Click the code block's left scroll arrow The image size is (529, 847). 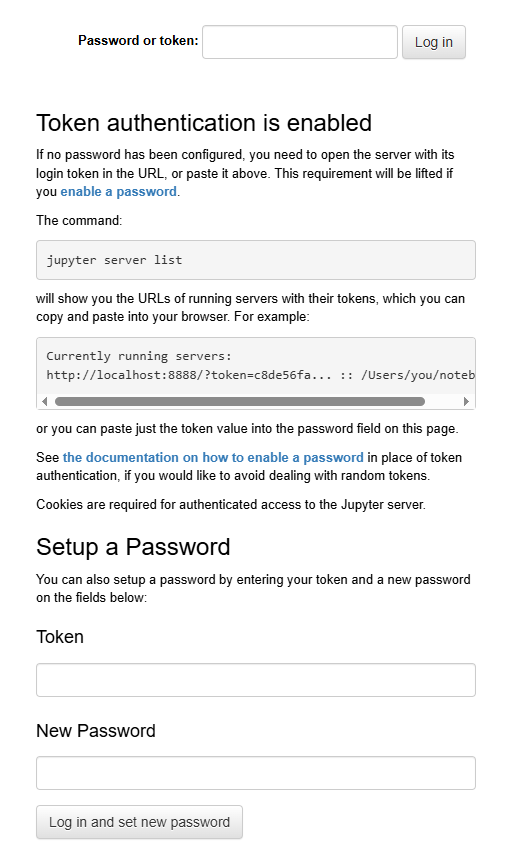pyautogui.click(x=45, y=401)
